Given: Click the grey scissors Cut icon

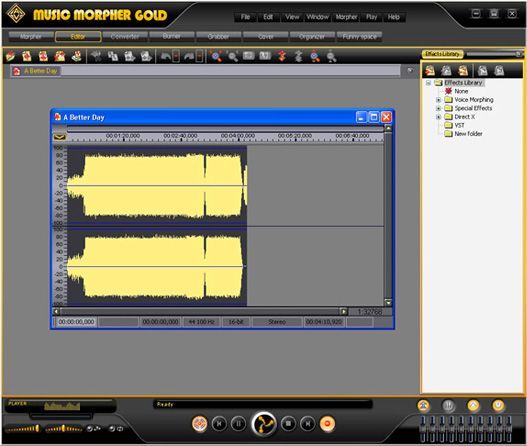Looking at the screenshot, I should [96, 56].
